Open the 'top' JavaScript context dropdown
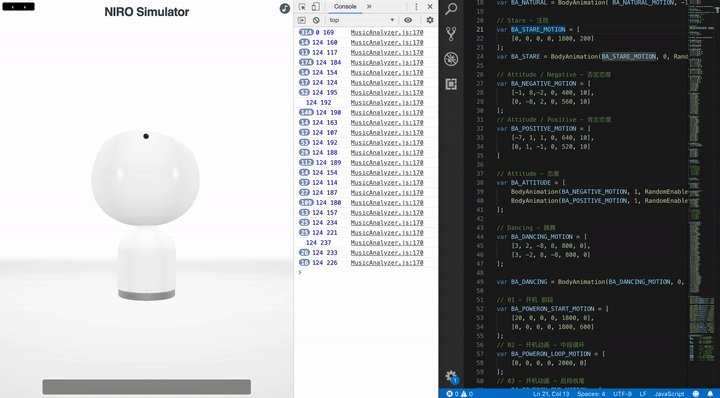Viewport: 720px width, 398px height. point(362,20)
